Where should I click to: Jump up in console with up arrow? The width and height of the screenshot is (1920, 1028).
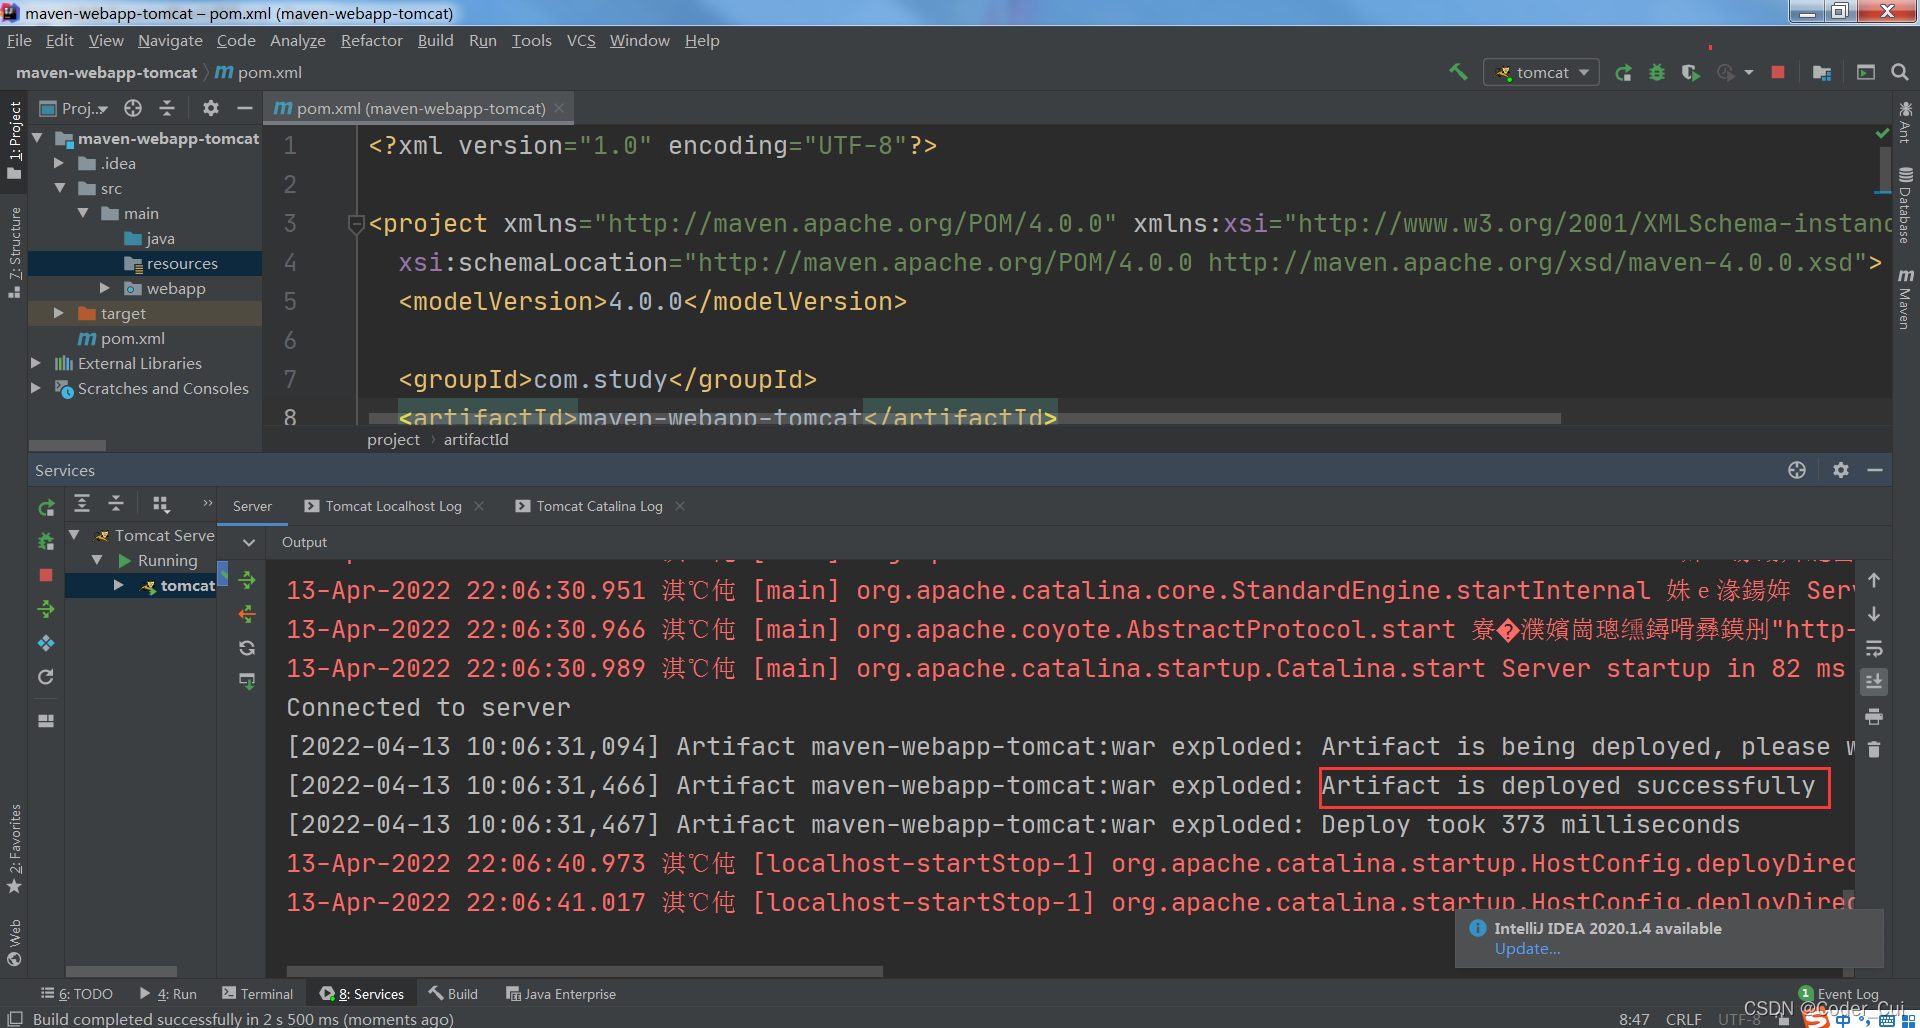tap(1874, 580)
